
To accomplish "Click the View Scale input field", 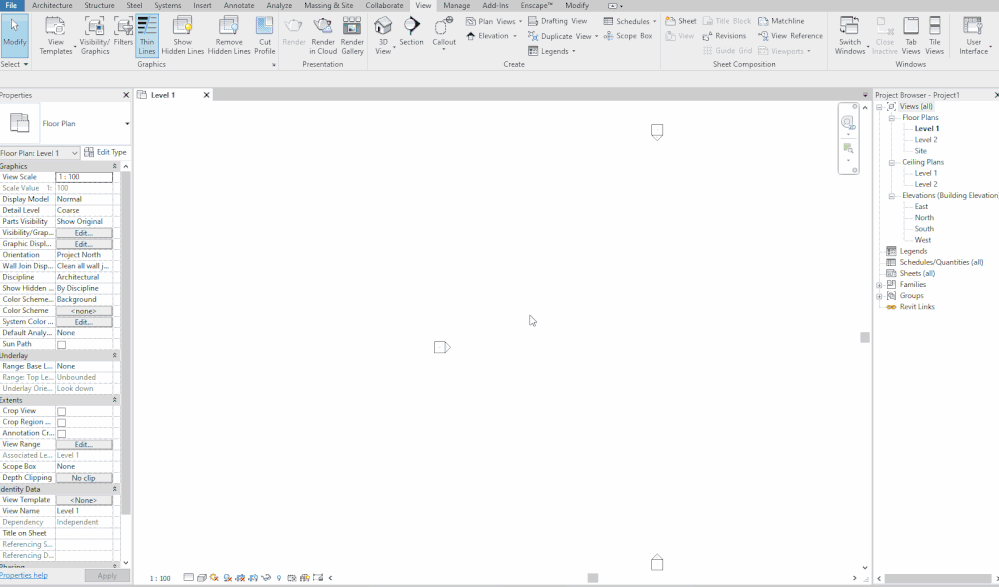I will tap(84, 177).
